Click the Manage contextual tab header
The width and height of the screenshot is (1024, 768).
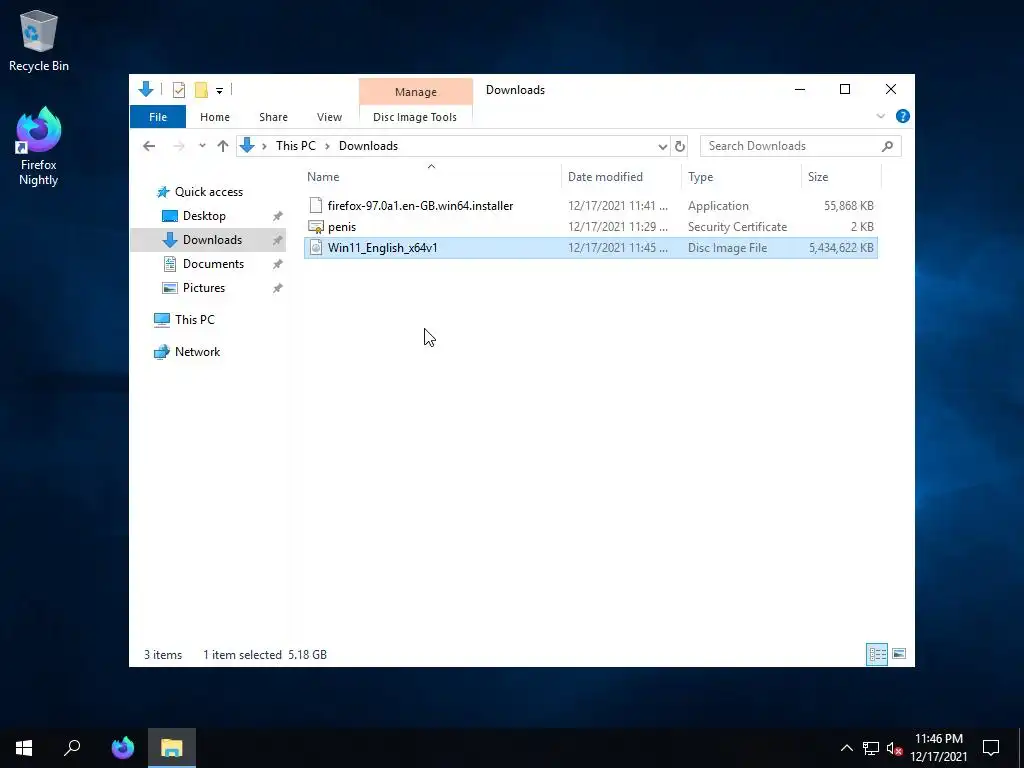coord(415,92)
